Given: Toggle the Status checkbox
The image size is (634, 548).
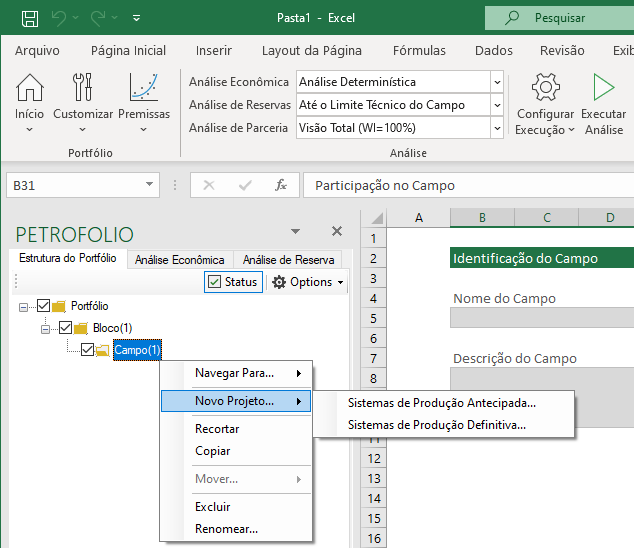Looking at the screenshot, I should tap(214, 282).
